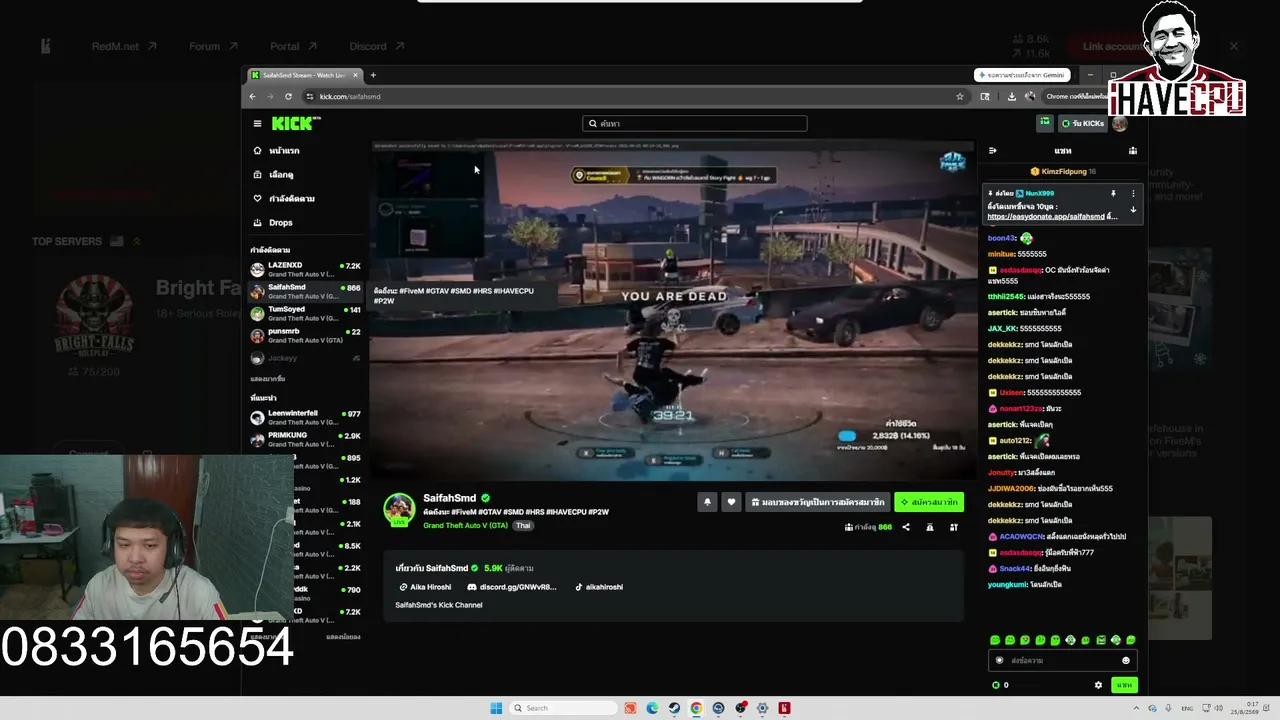Select the first quick emote in chat

pos(994,640)
